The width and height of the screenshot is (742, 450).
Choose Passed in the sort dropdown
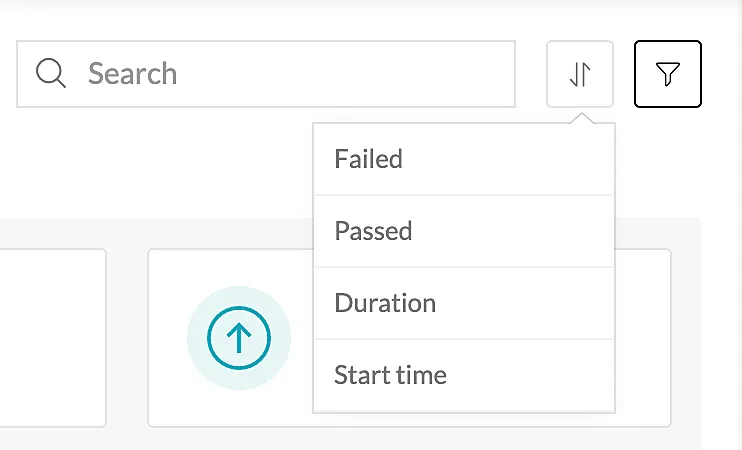tap(464, 231)
